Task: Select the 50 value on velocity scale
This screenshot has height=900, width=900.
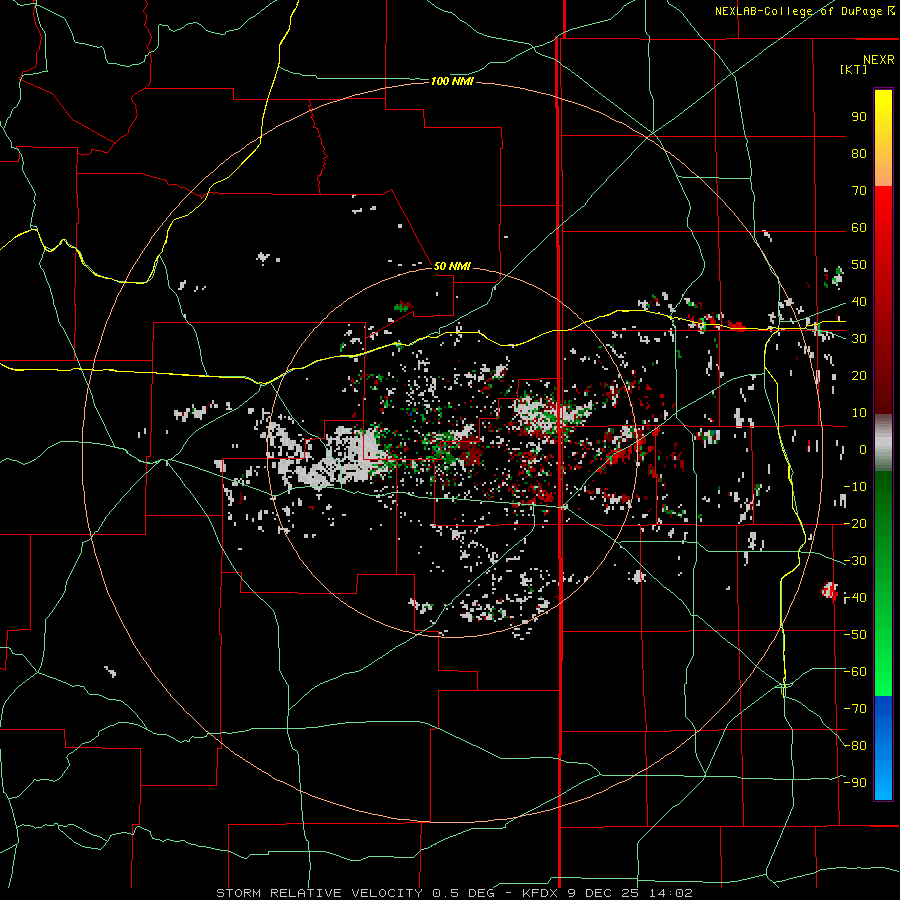Action: point(859,265)
